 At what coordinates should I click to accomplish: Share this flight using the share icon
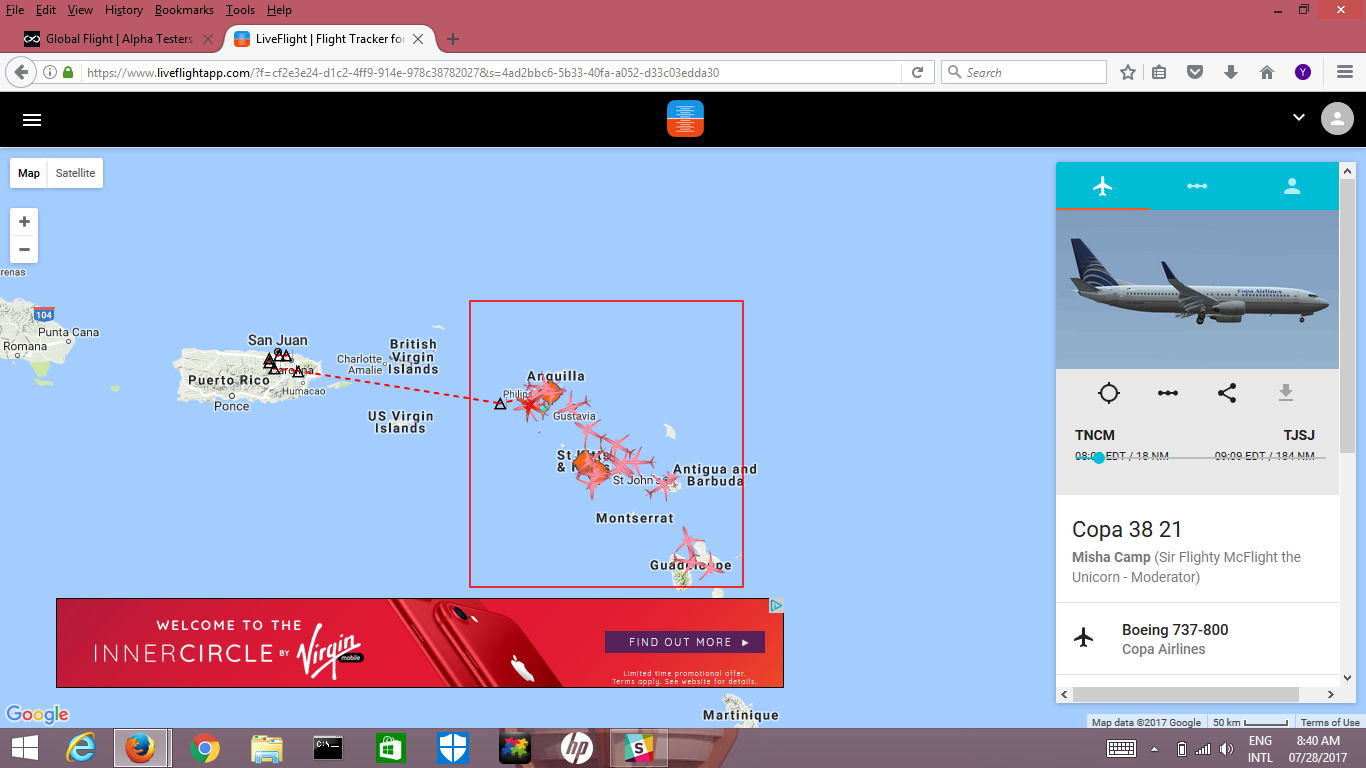(1227, 393)
